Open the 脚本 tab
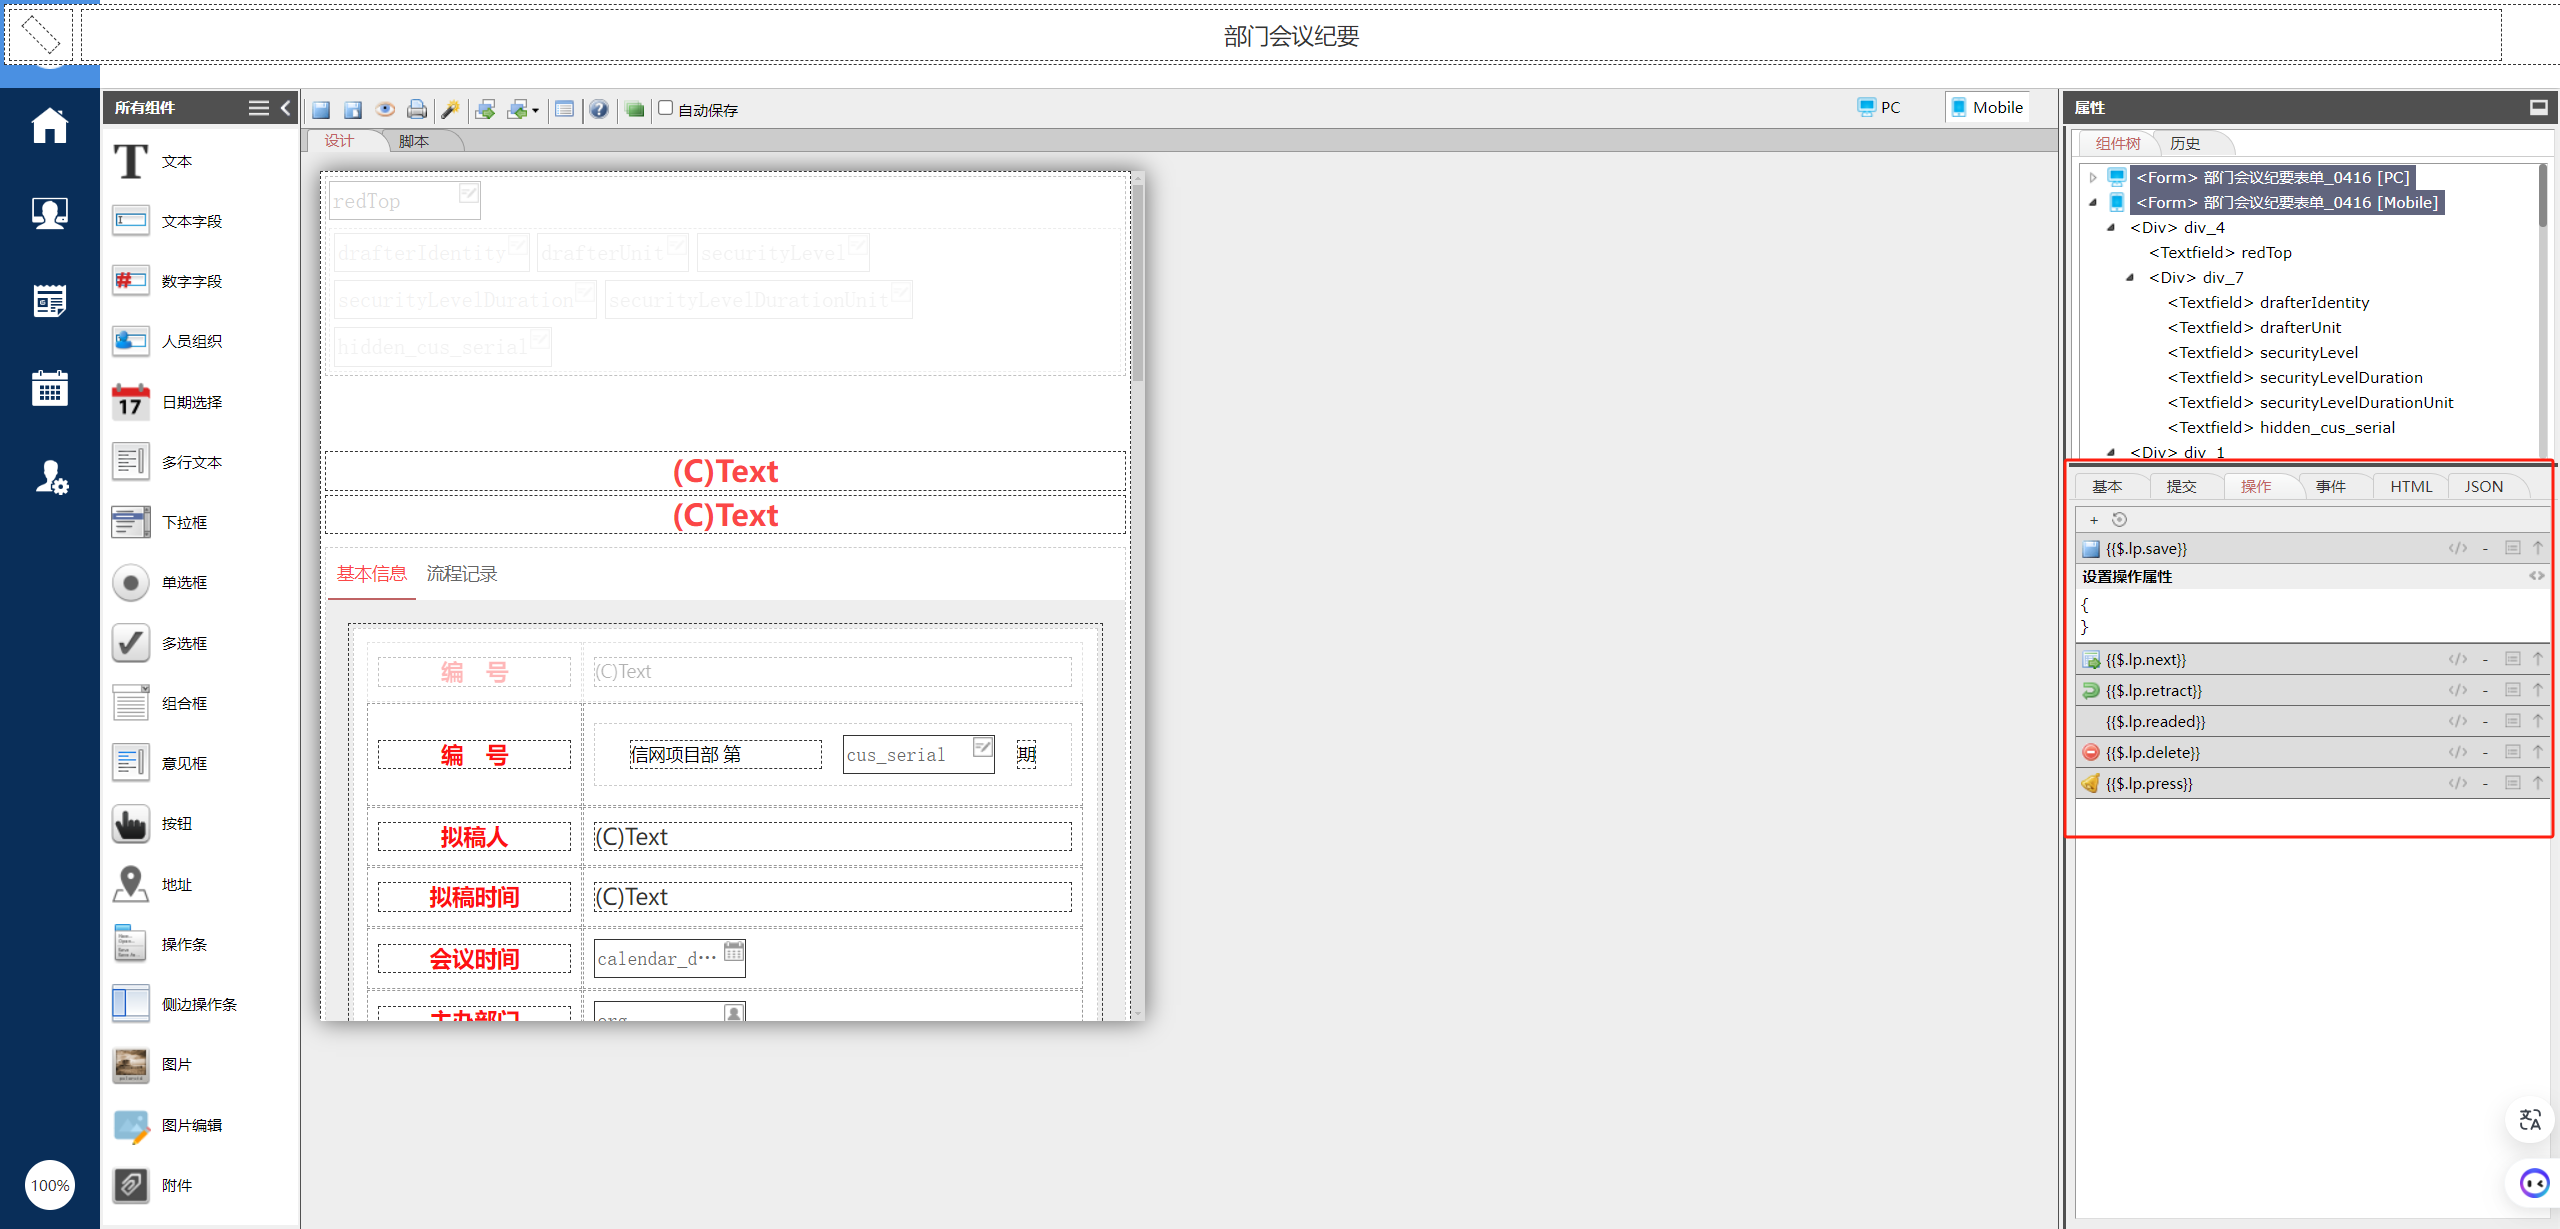Viewport: 2560px width, 1229px height. coord(413,141)
